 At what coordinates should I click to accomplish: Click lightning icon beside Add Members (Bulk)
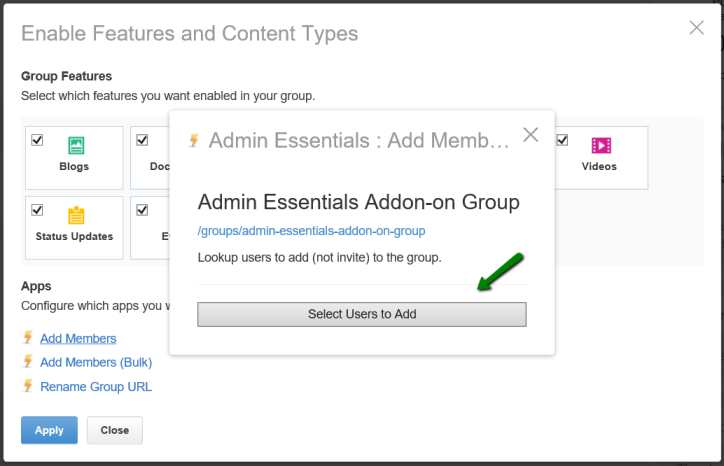28,361
